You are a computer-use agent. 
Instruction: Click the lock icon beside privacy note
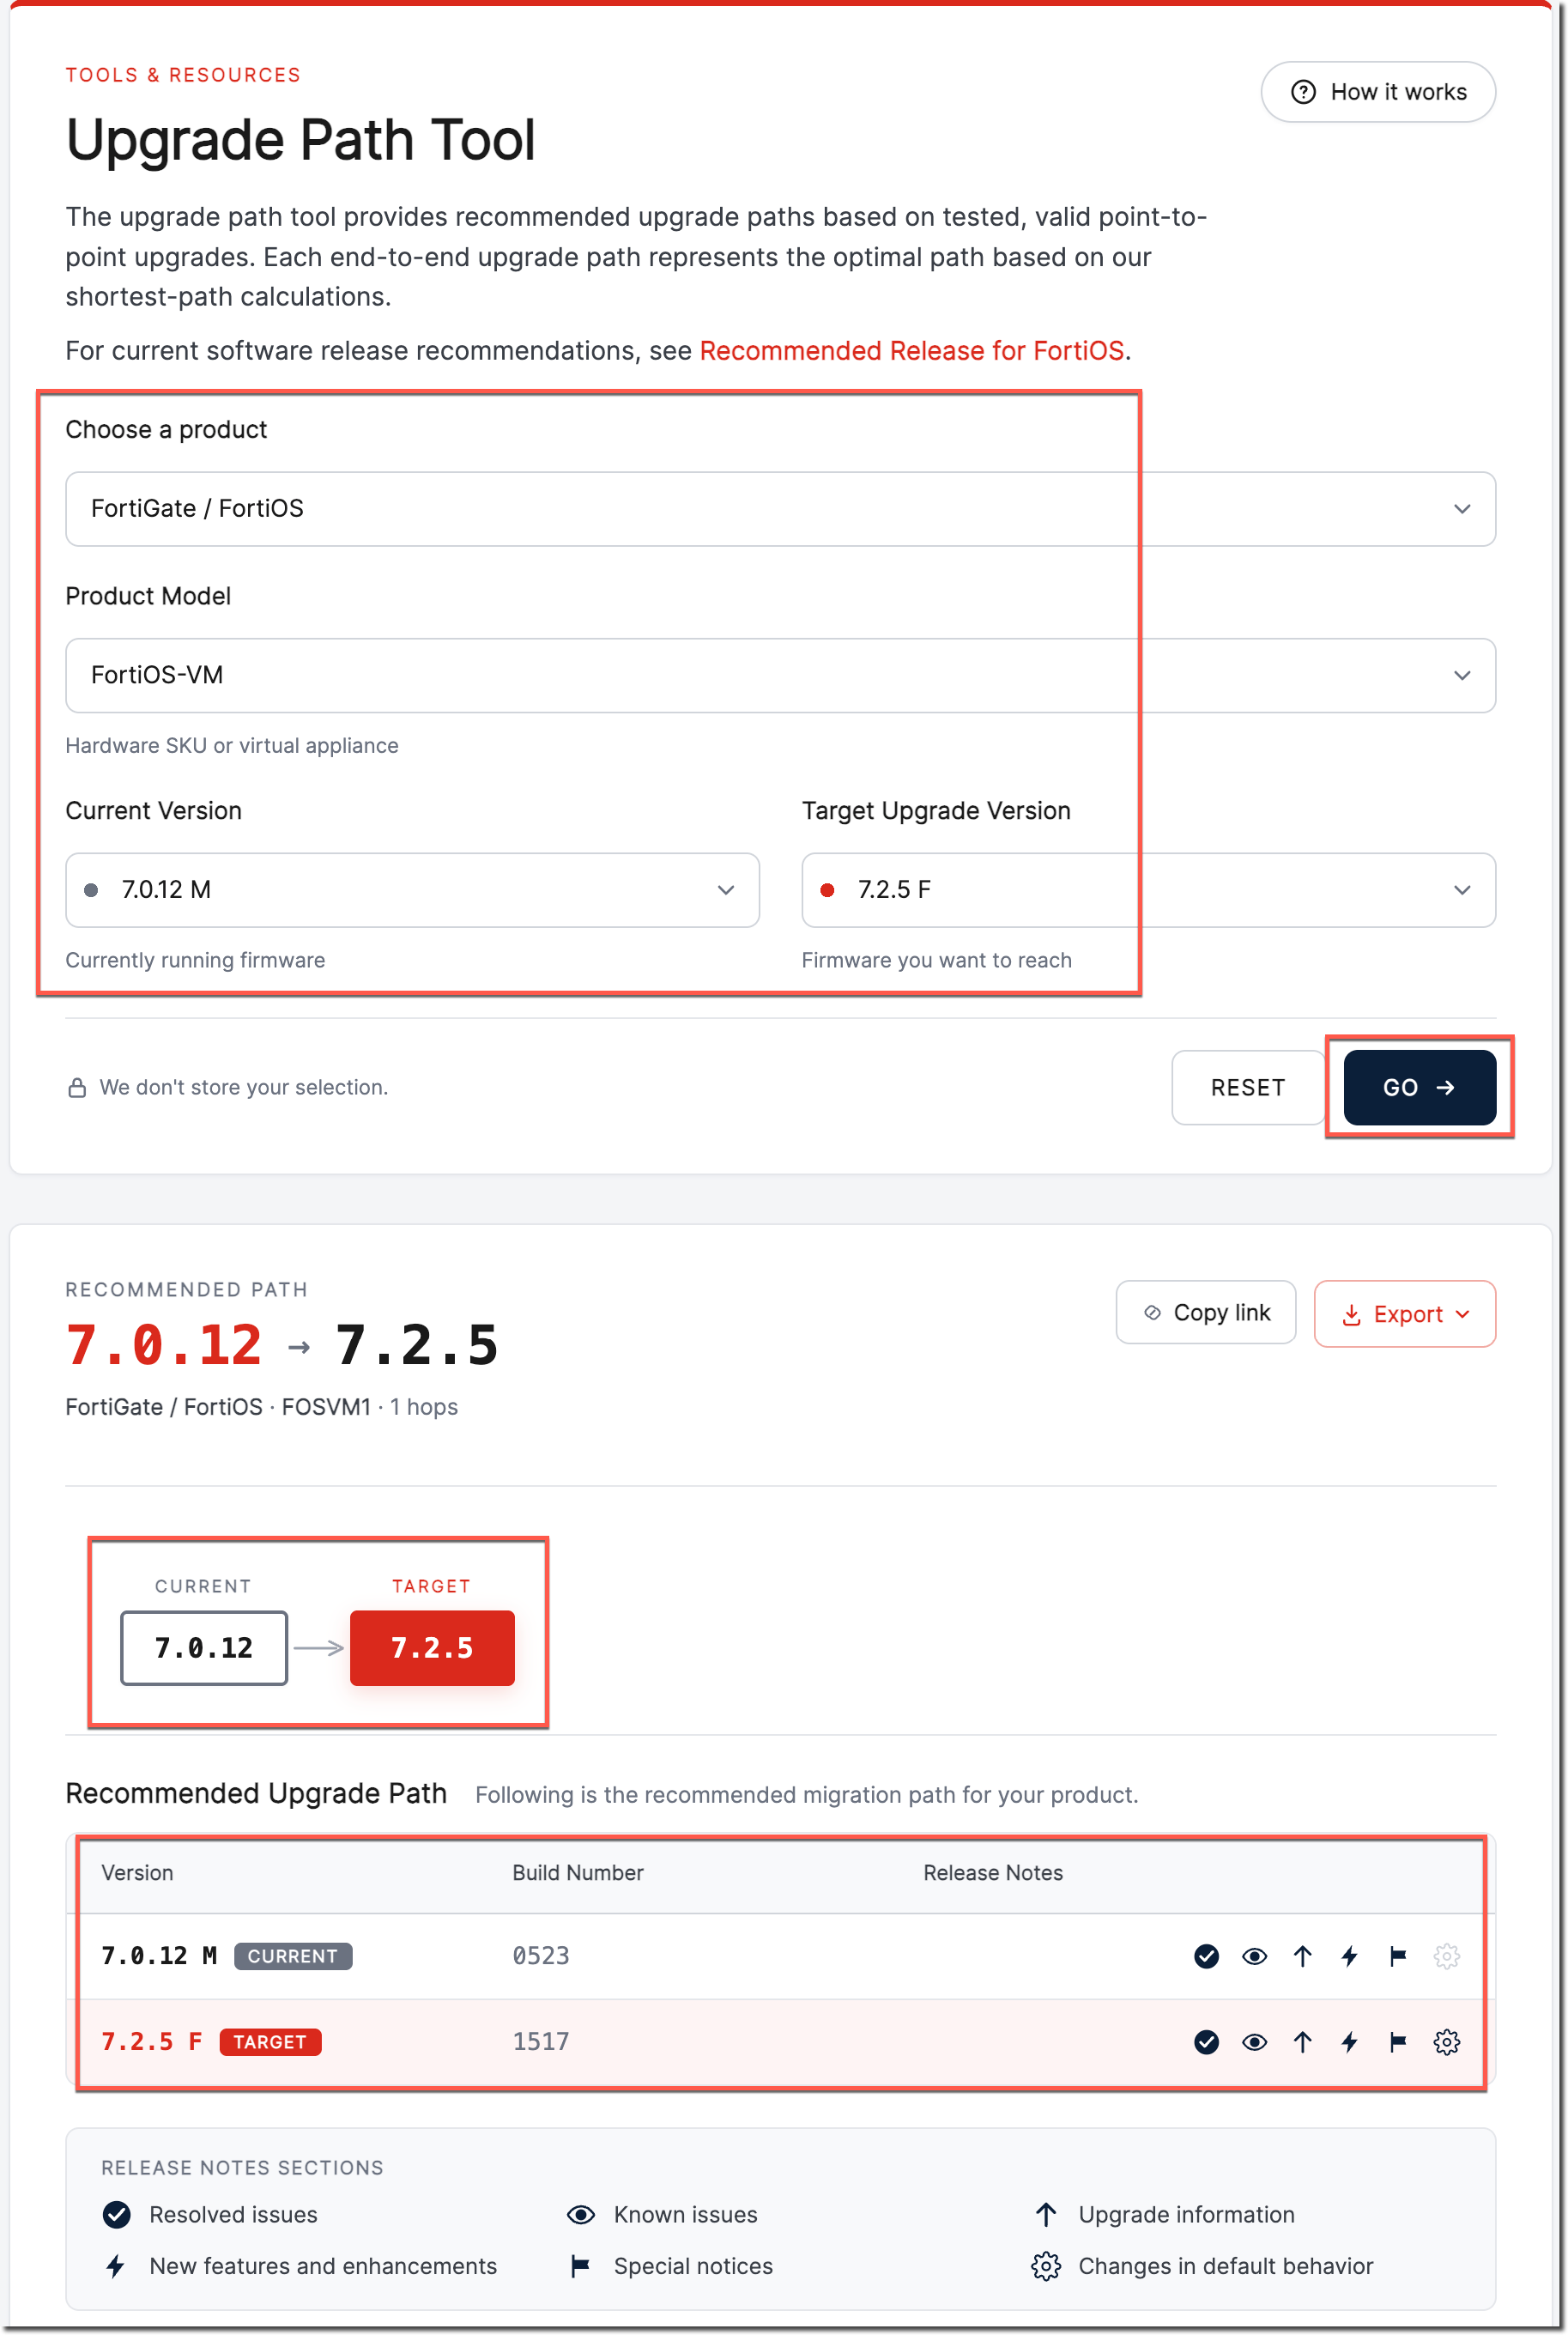click(77, 1087)
